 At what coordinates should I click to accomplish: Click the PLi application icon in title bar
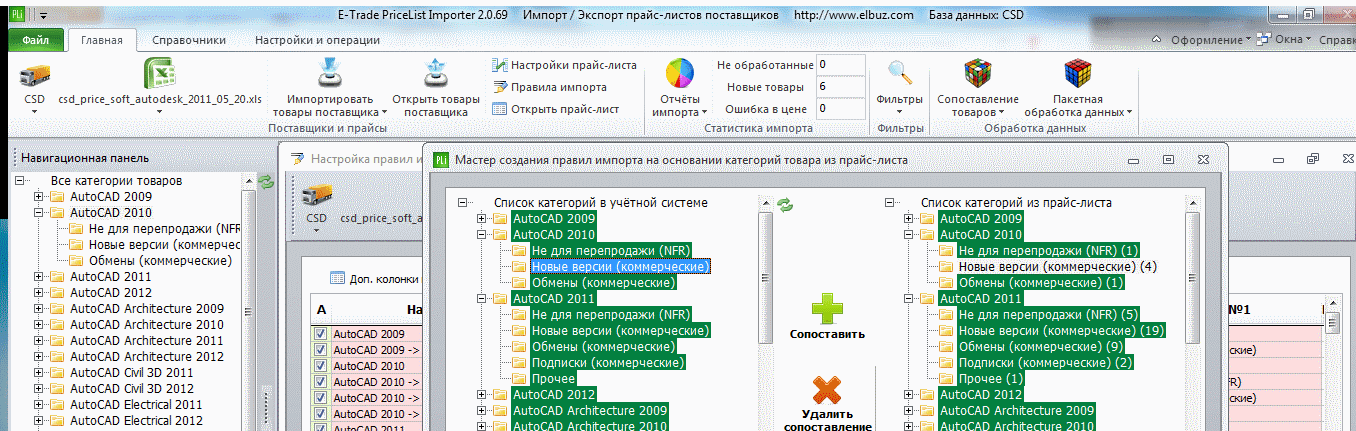17,15
